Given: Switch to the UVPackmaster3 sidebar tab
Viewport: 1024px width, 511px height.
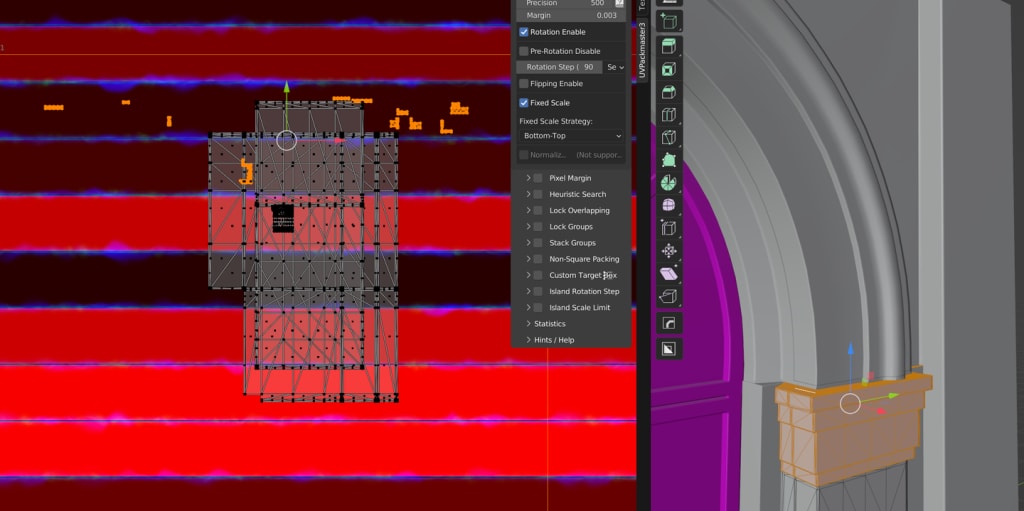Looking at the screenshot, I should tap(642, 50).
